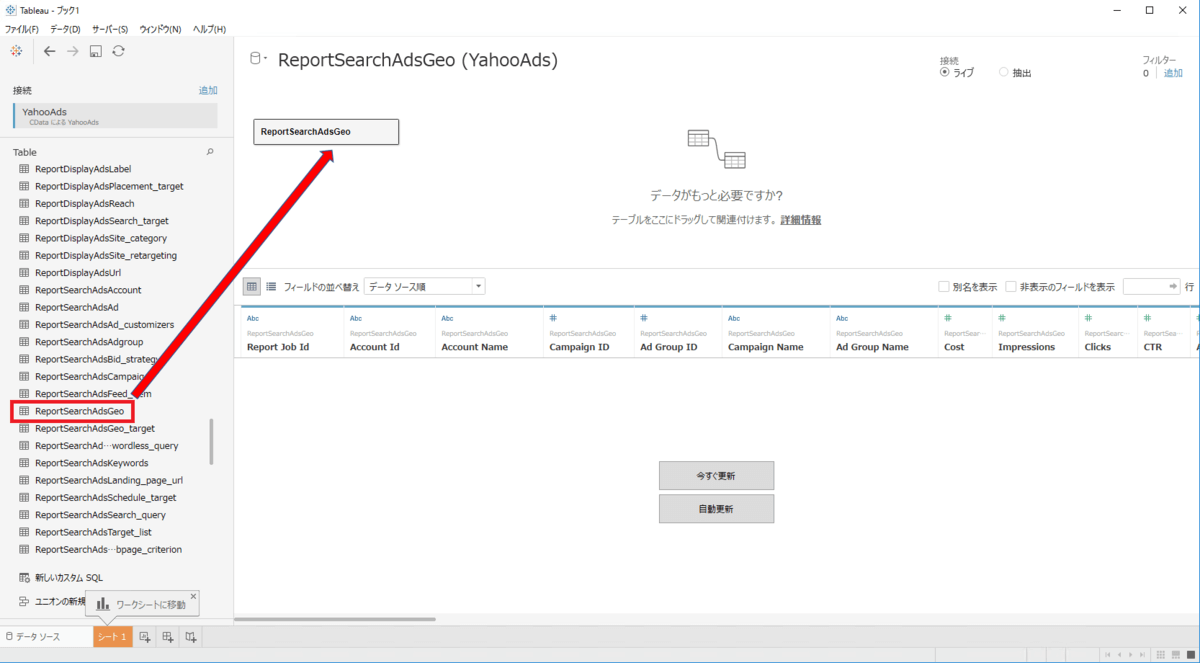Click the 追加 link under フィルター
This screenshot has height=663, width=1200.
1173,73
